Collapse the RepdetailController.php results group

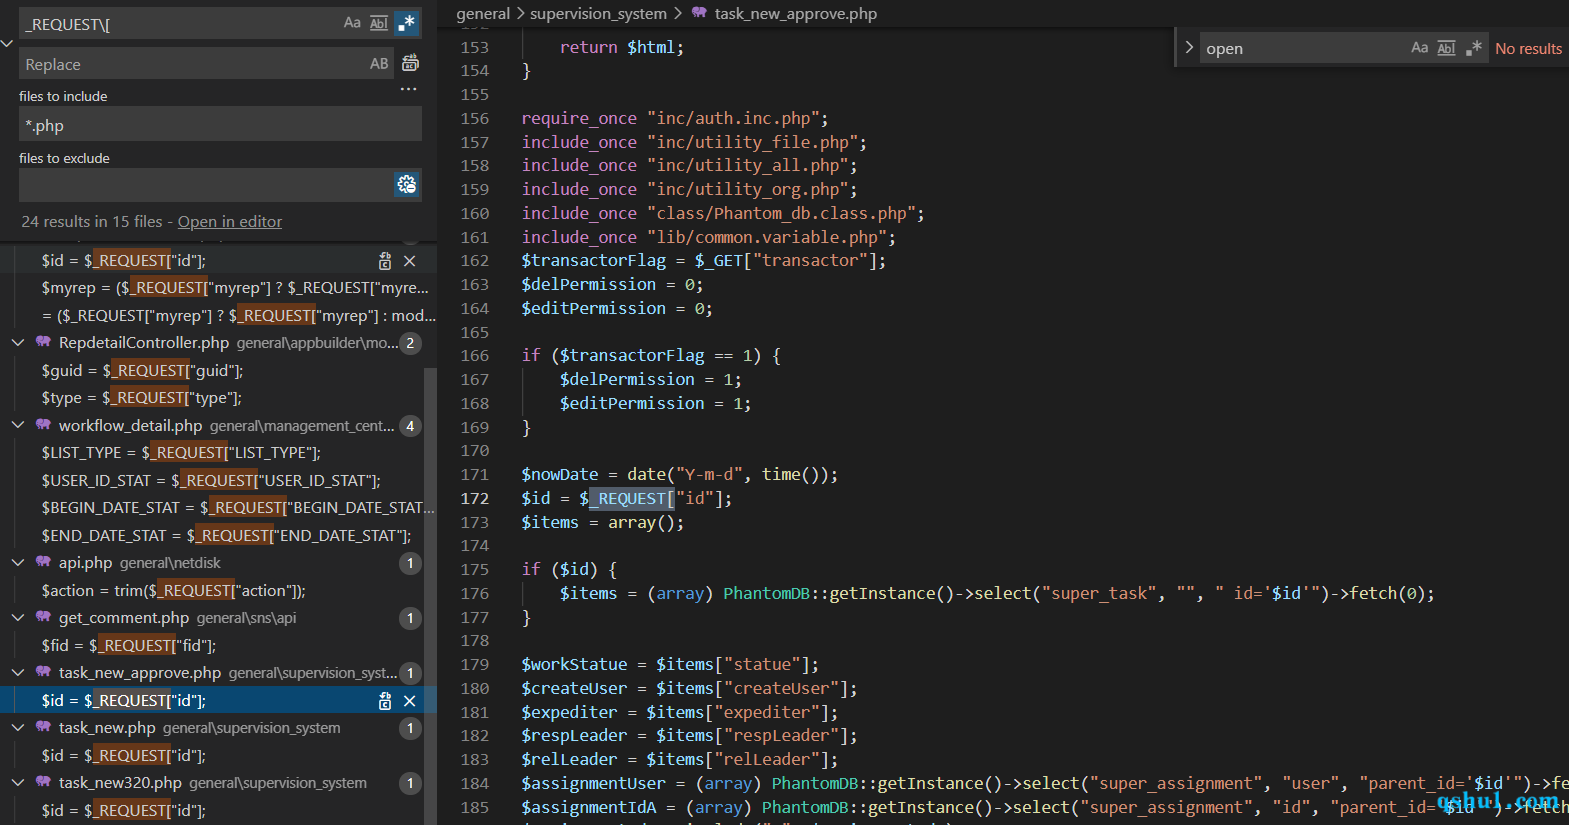18,342
